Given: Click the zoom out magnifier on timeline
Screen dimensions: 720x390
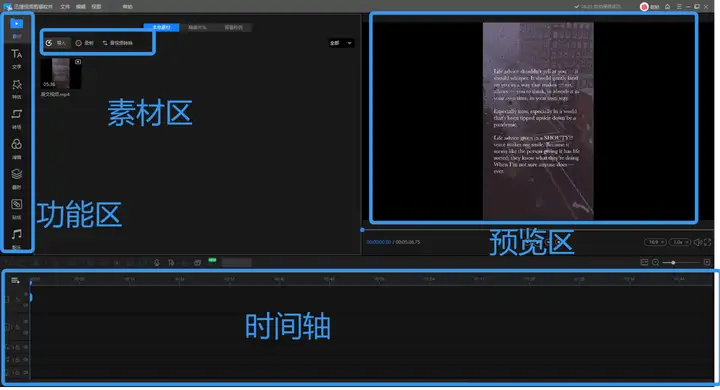Looking at the screenshot, I should [655, 262].
